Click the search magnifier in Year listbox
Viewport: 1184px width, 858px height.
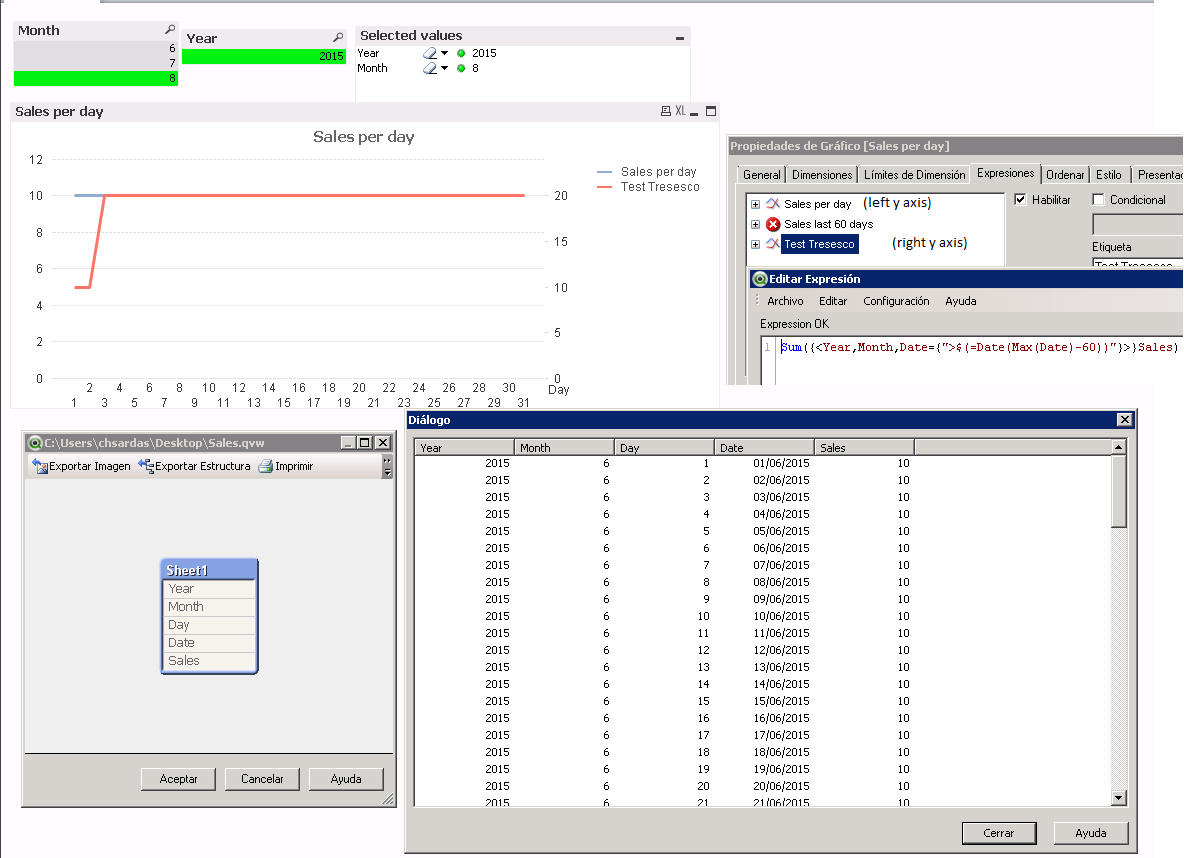(338, 38)
